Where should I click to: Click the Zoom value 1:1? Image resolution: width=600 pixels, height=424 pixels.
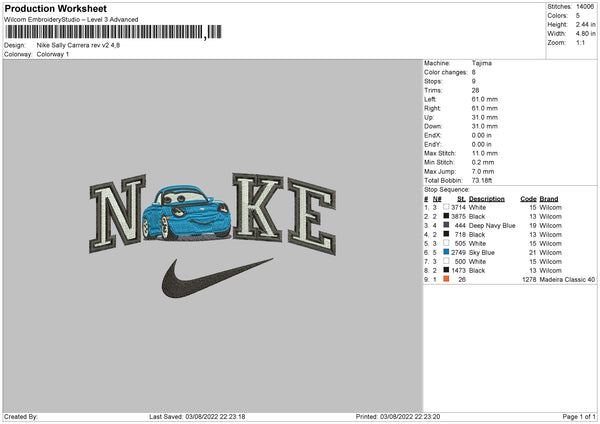[580, 42]
